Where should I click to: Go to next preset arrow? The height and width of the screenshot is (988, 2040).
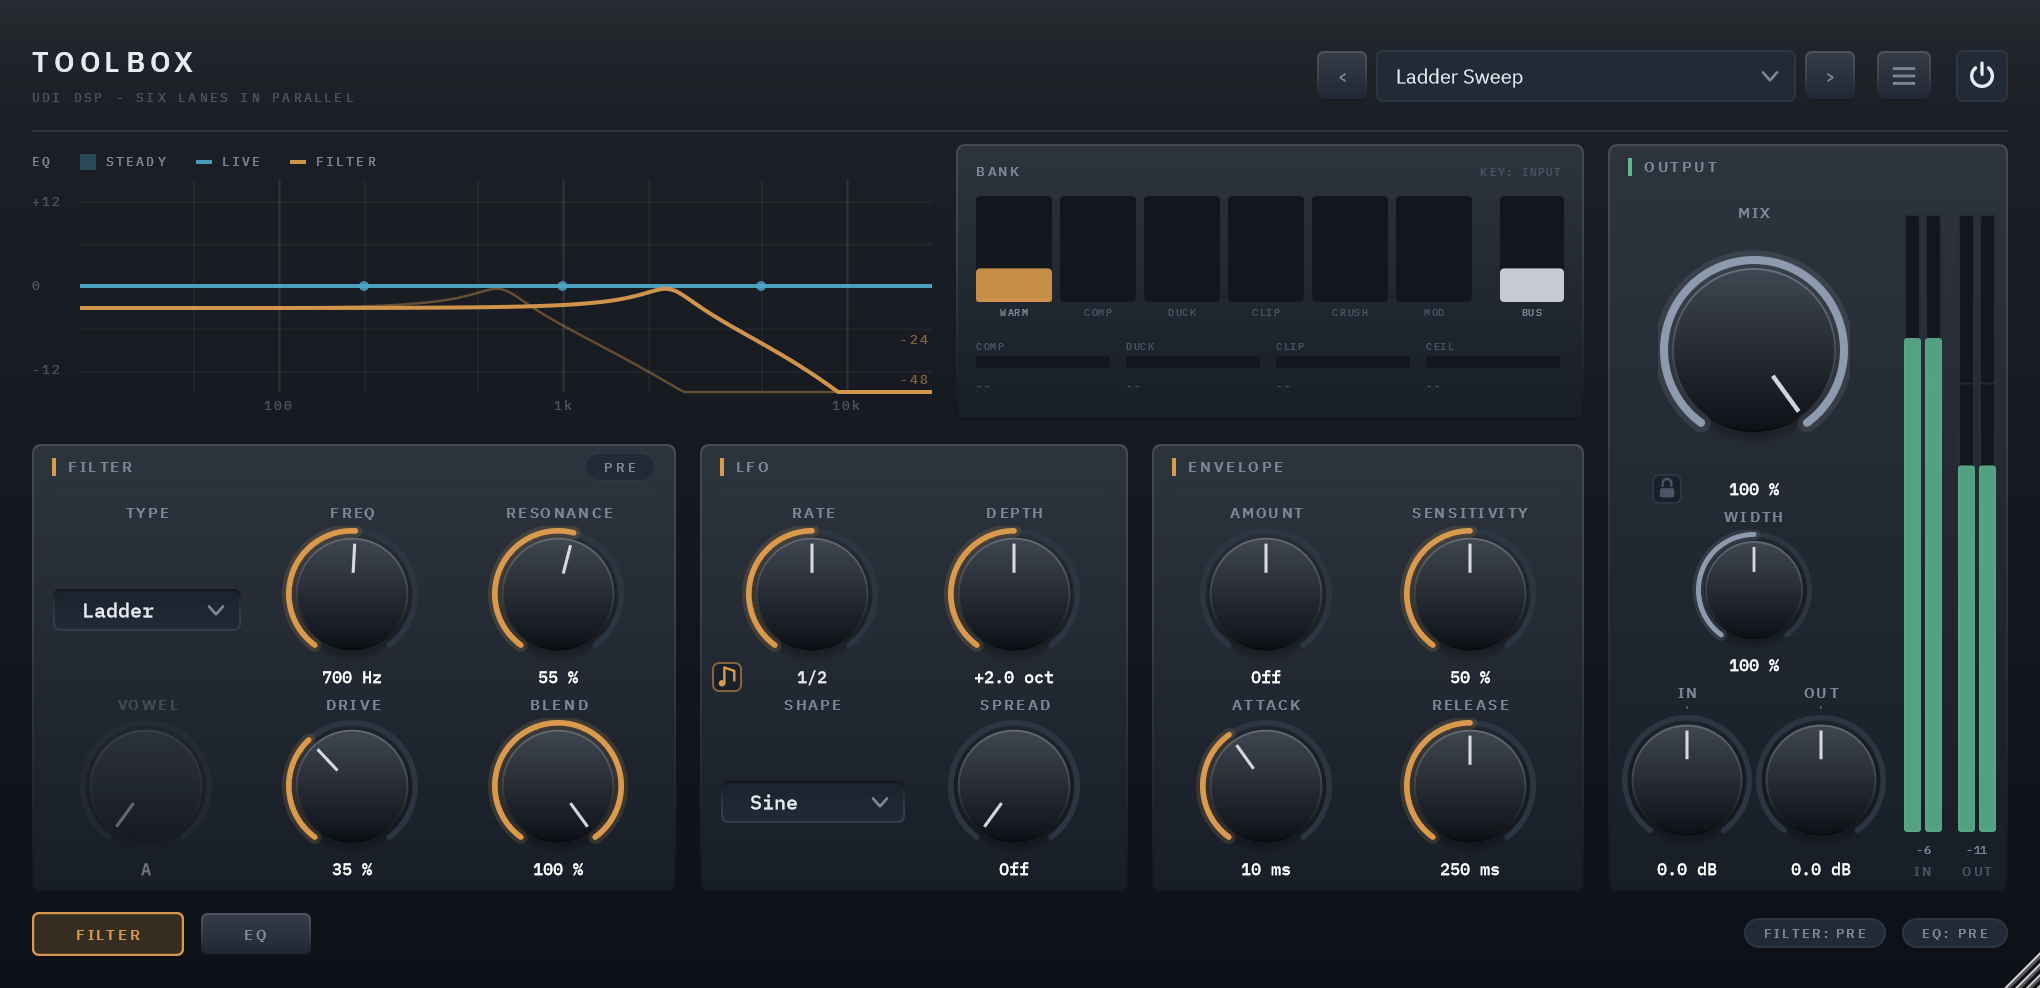1830,76
